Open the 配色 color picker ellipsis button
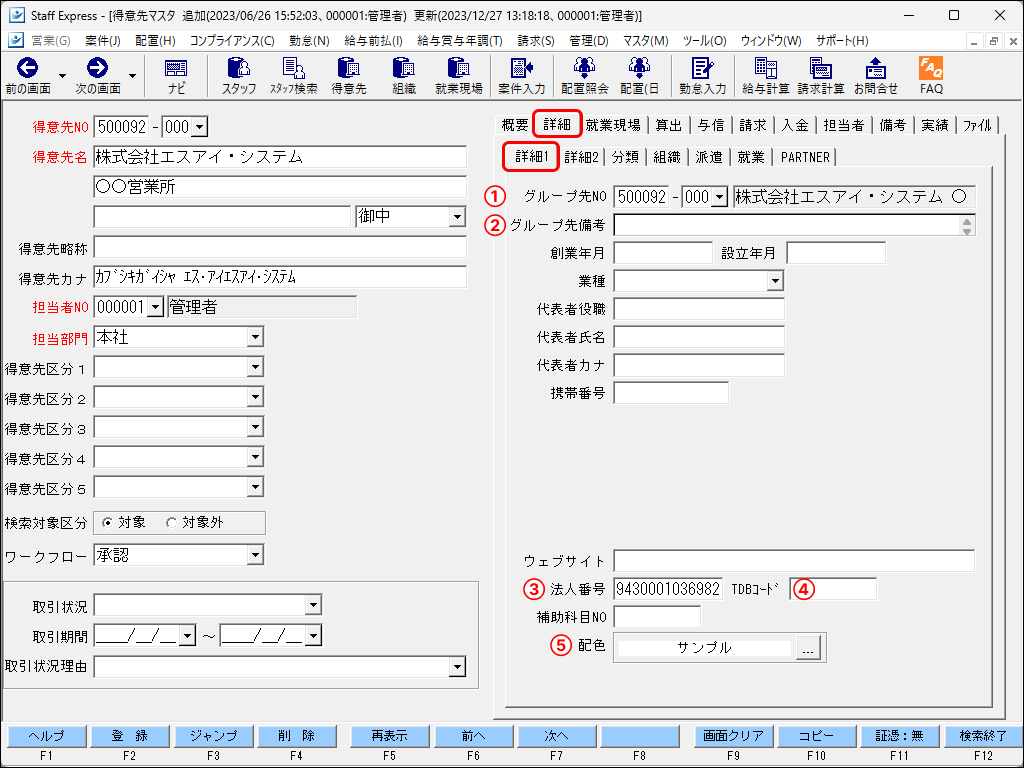This screenshot has height=768, width=1024. [x=809, y=648]
